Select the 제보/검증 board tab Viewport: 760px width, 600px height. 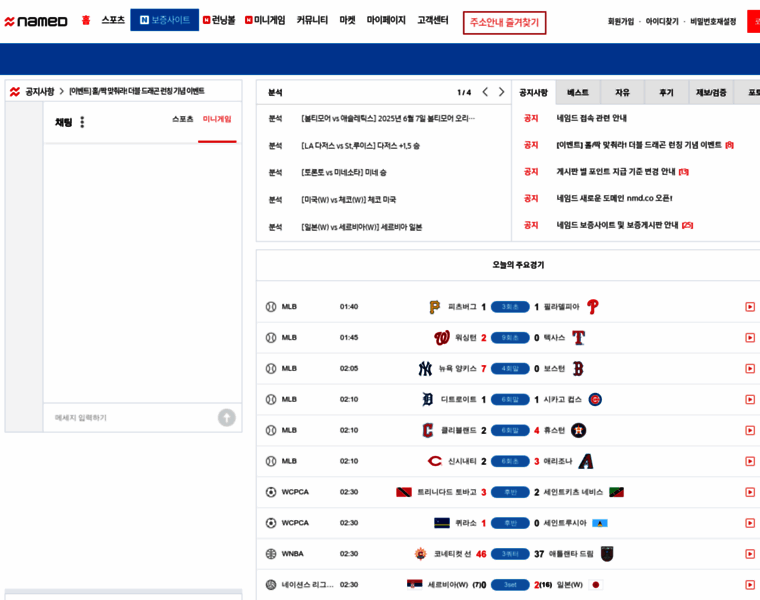pos(711,92)
